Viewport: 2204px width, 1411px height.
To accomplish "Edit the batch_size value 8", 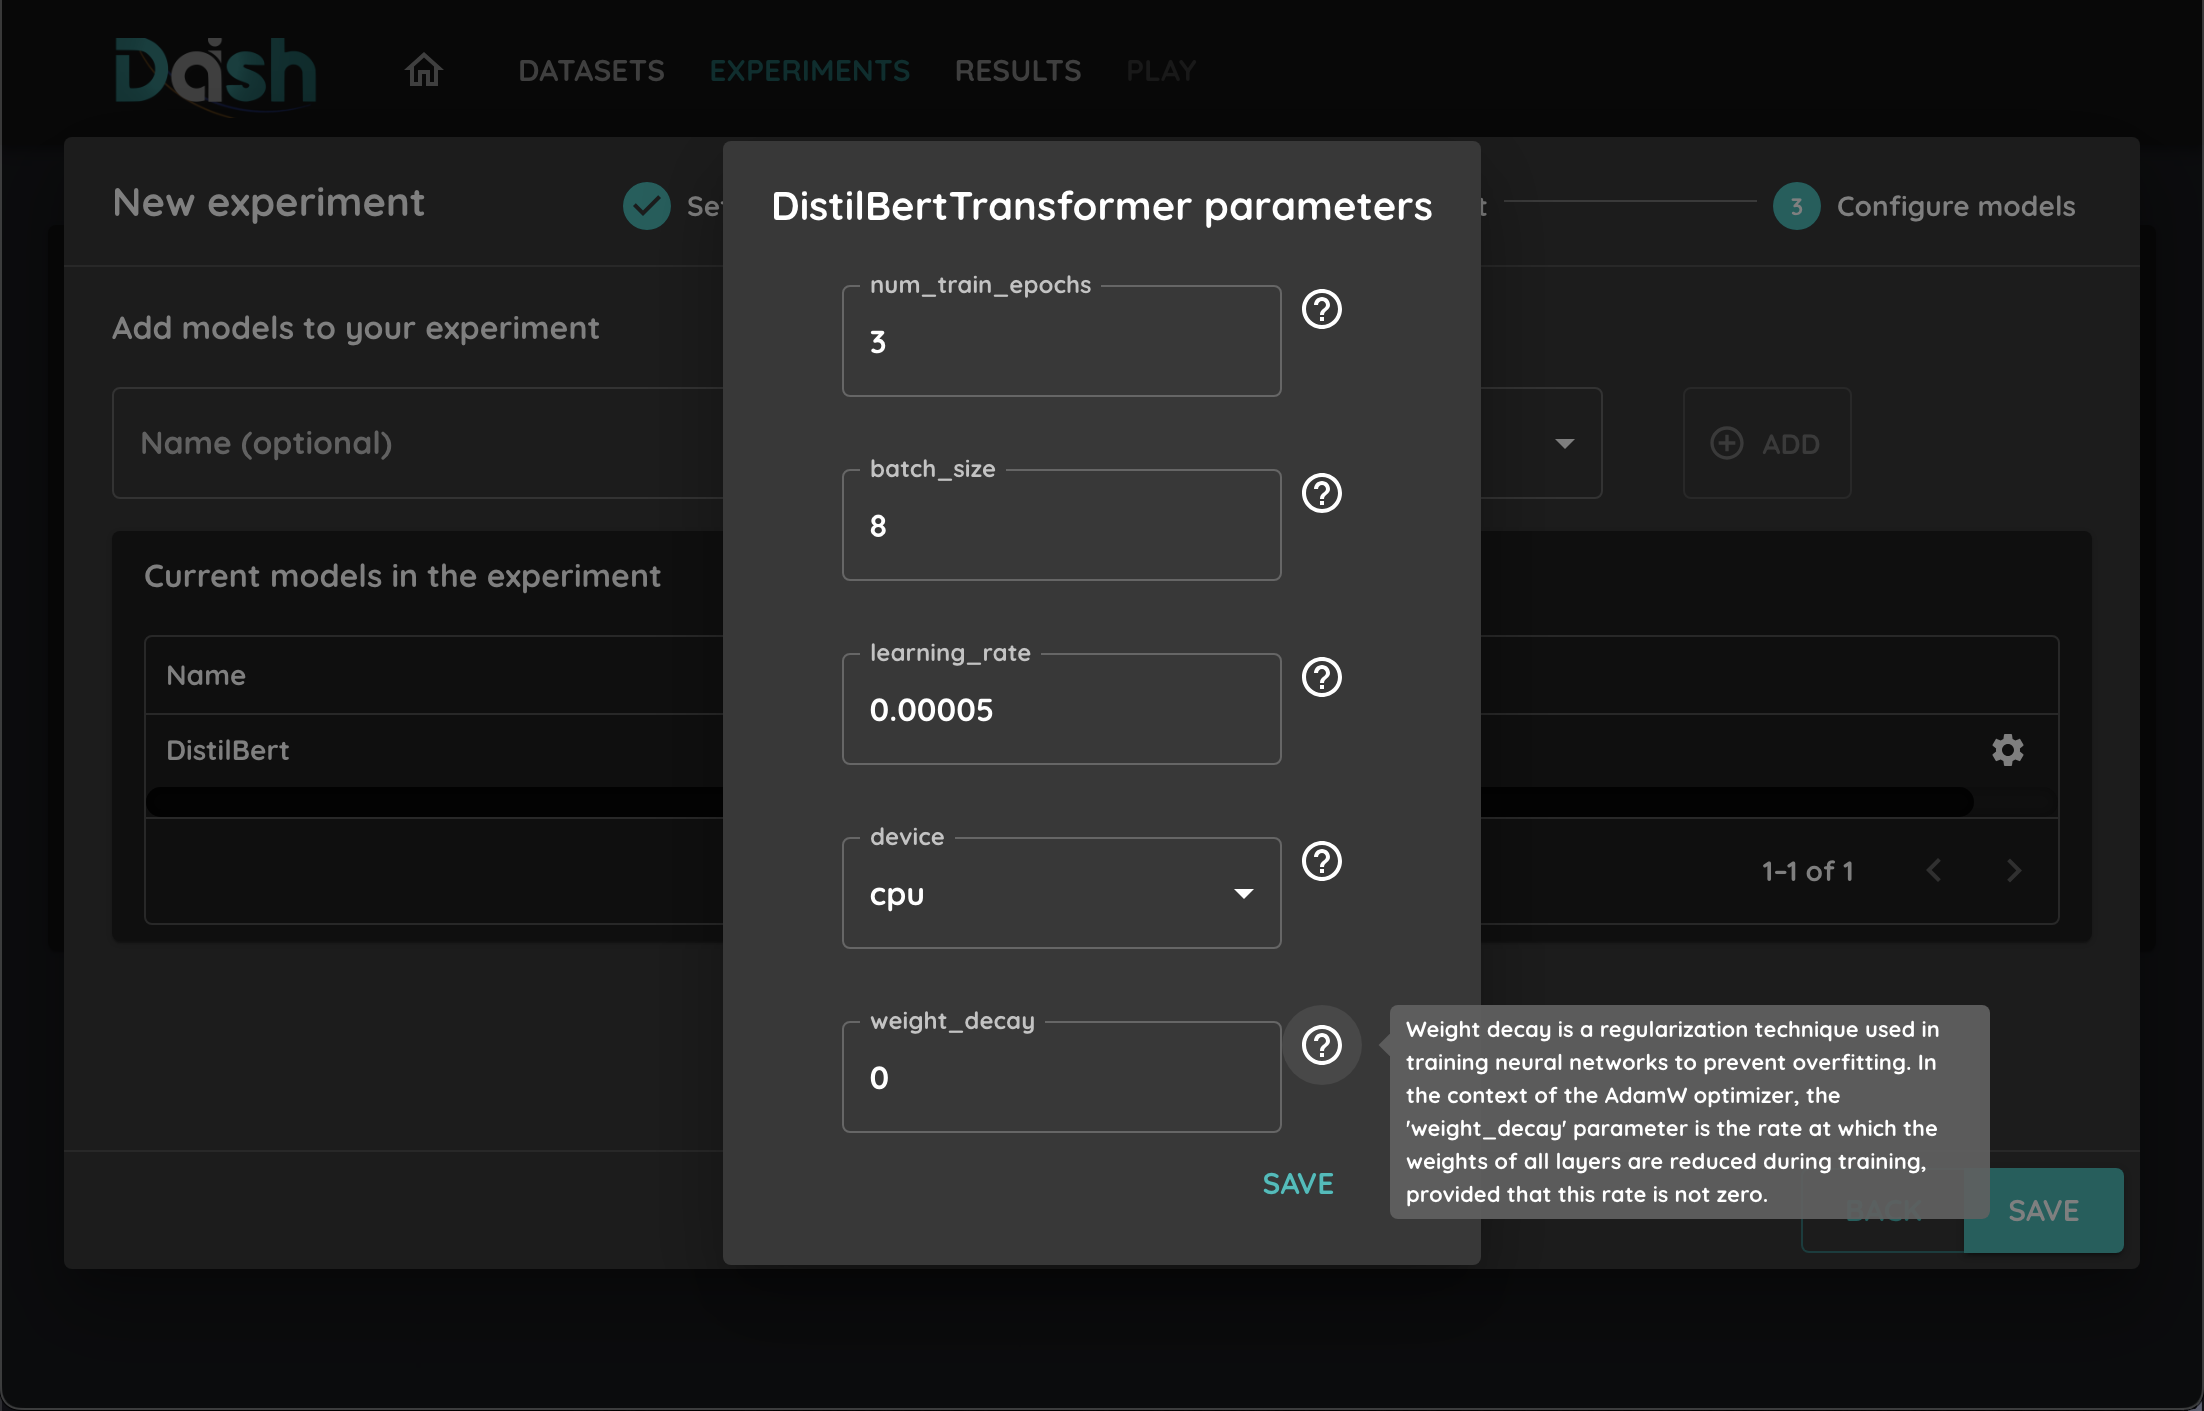I will [x=1061, y=525].
